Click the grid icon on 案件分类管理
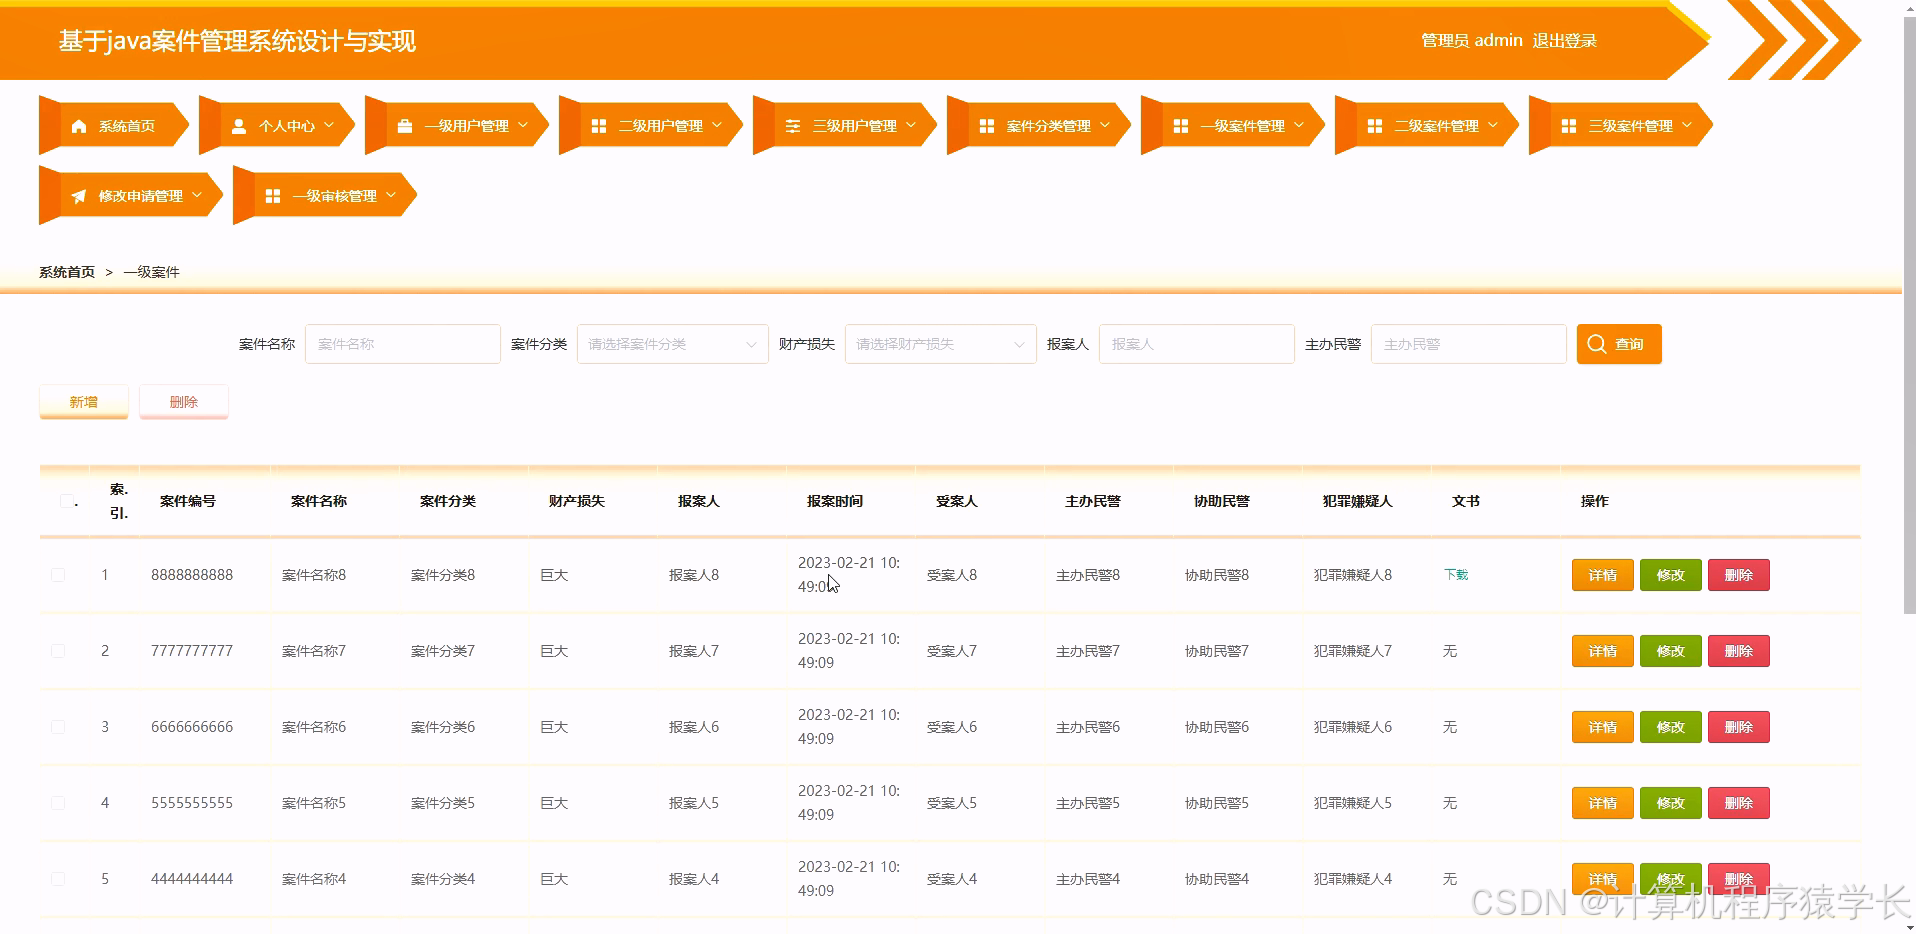The image size is (1916, 934). (x=986, y=125)
